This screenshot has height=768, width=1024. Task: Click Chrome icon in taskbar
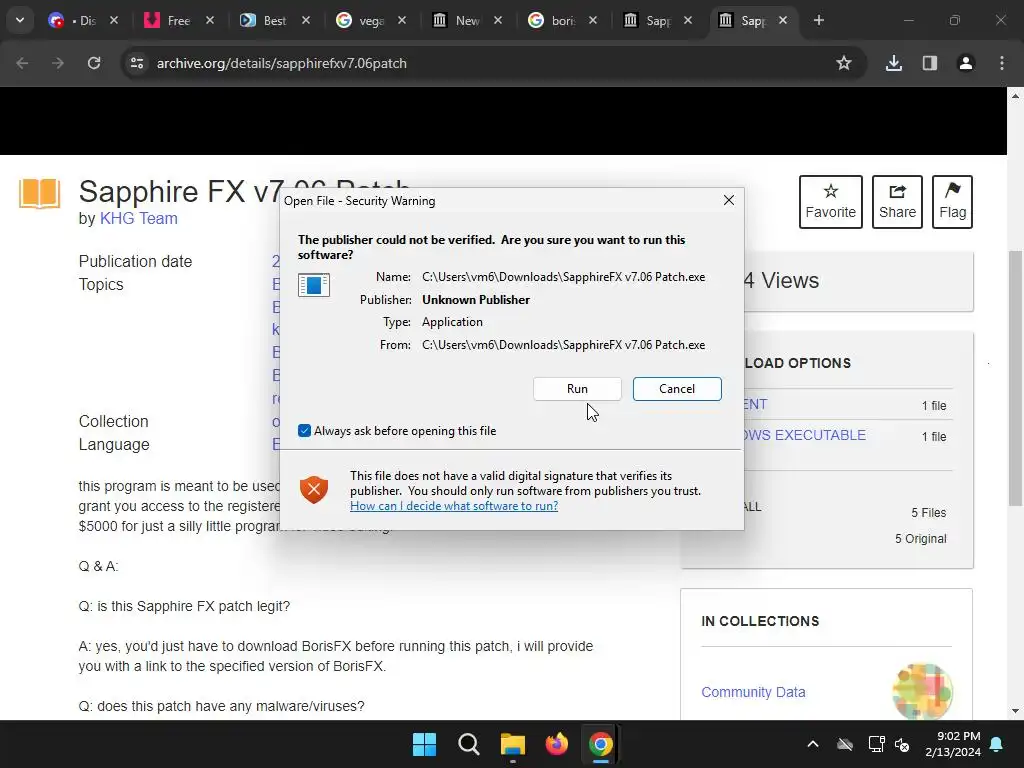[x=601, y=744]
